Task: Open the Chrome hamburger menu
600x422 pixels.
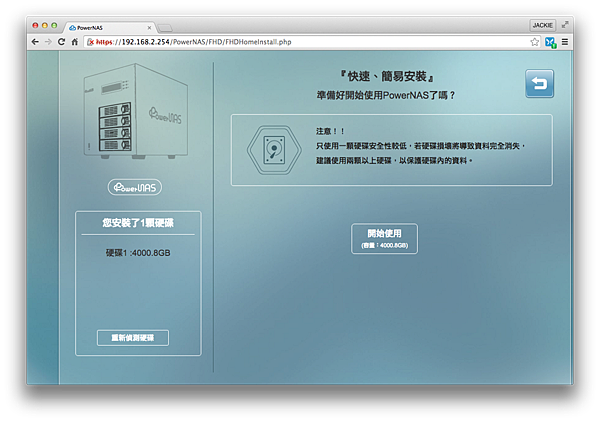Action: tap(565, 42)
